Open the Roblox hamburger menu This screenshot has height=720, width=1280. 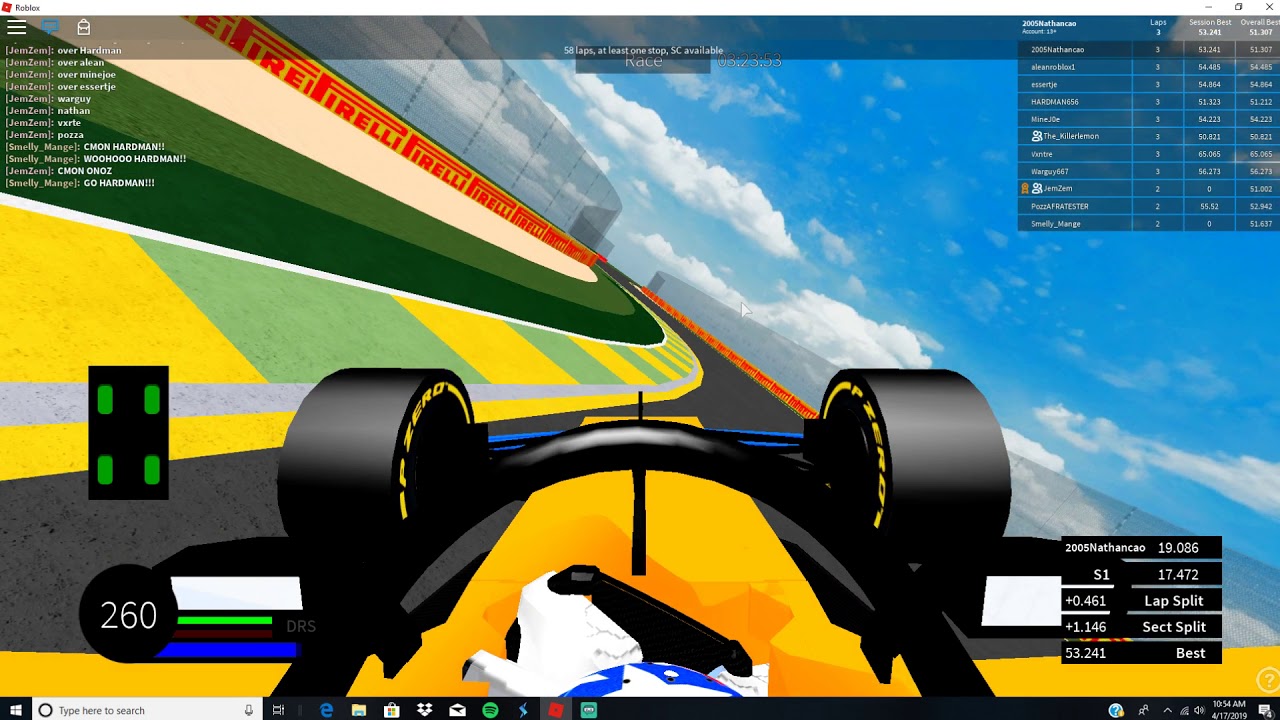point(17,27)
